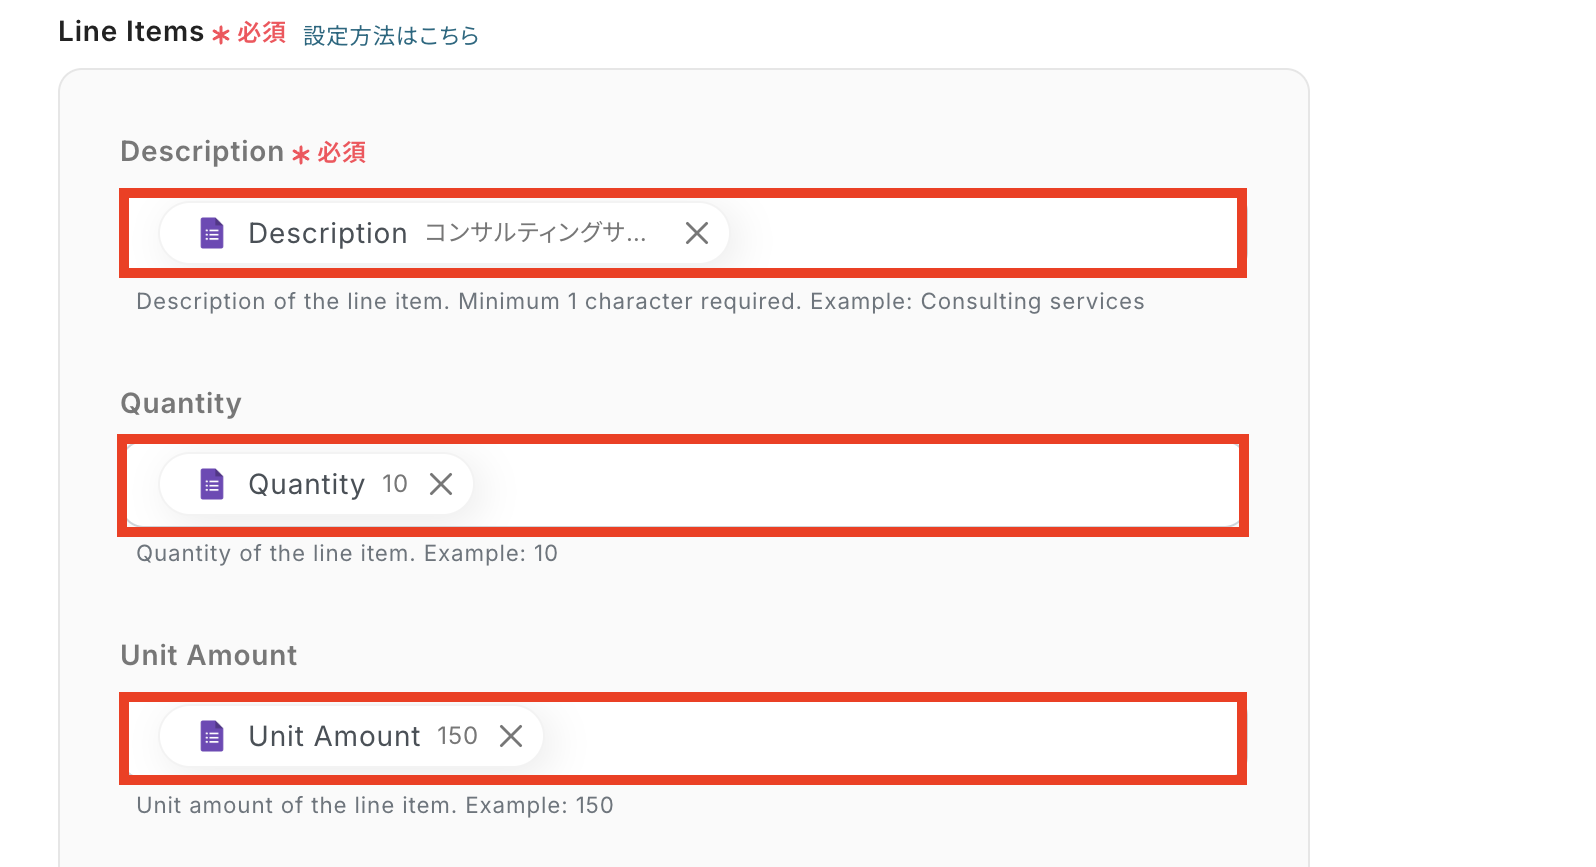Click the Unit Amount field label

[209, 656]
